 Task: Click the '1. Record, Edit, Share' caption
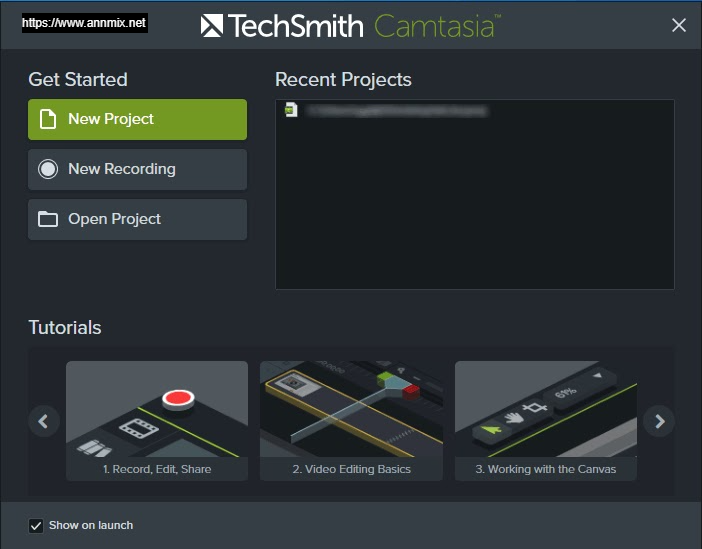pyautogui.click(x=157, y=469)
